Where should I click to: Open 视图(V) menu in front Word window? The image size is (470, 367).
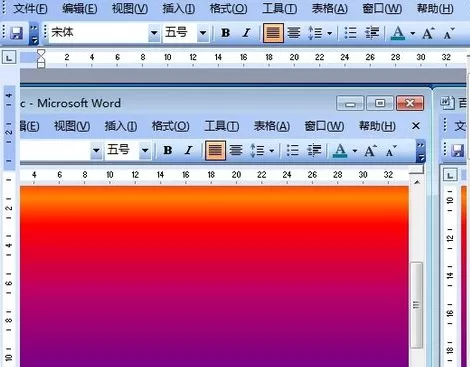pyautogui.click(x=72, y=126)
